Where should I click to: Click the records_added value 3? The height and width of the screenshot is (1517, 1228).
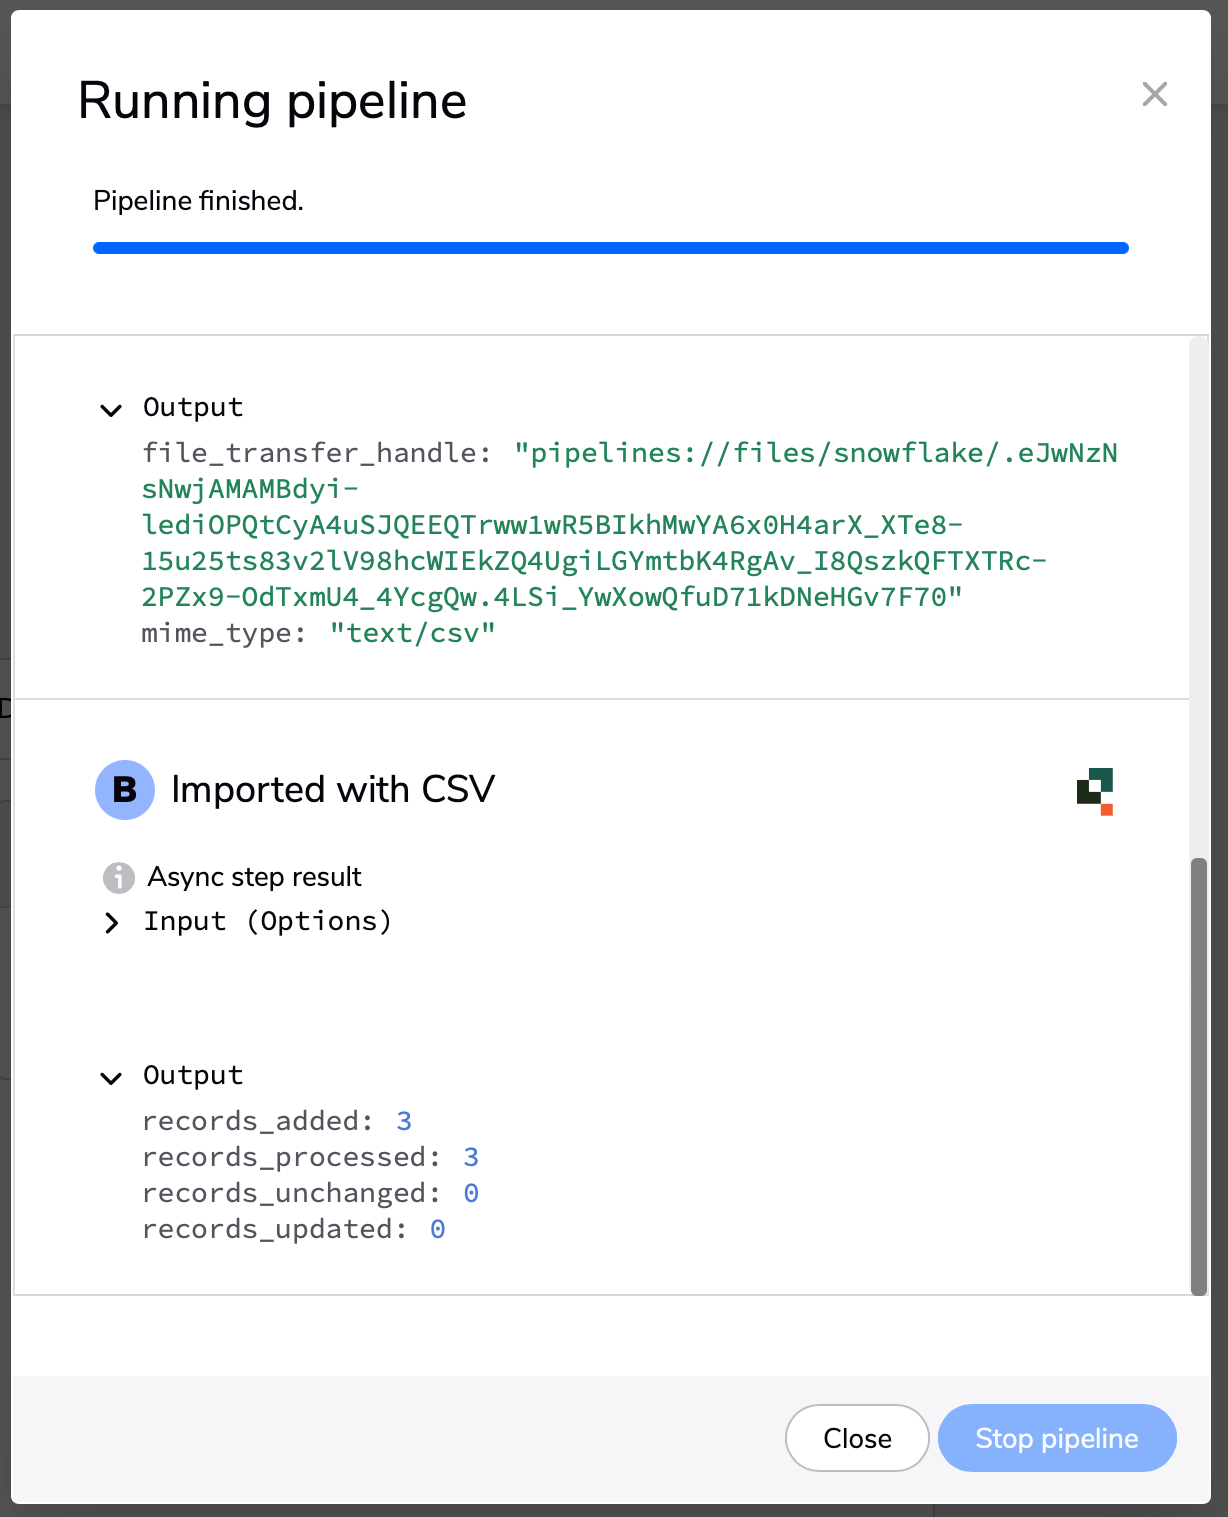click(x=404, y=1121)
